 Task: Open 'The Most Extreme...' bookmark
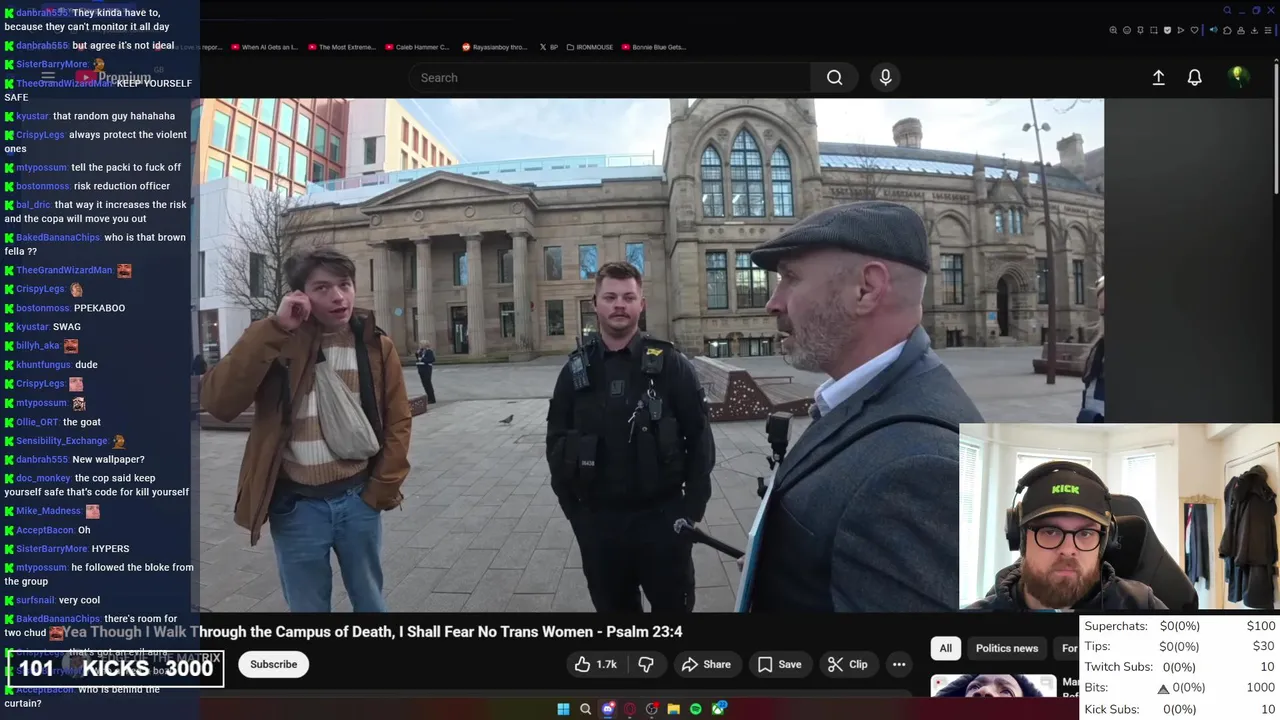tap(342, 47)
